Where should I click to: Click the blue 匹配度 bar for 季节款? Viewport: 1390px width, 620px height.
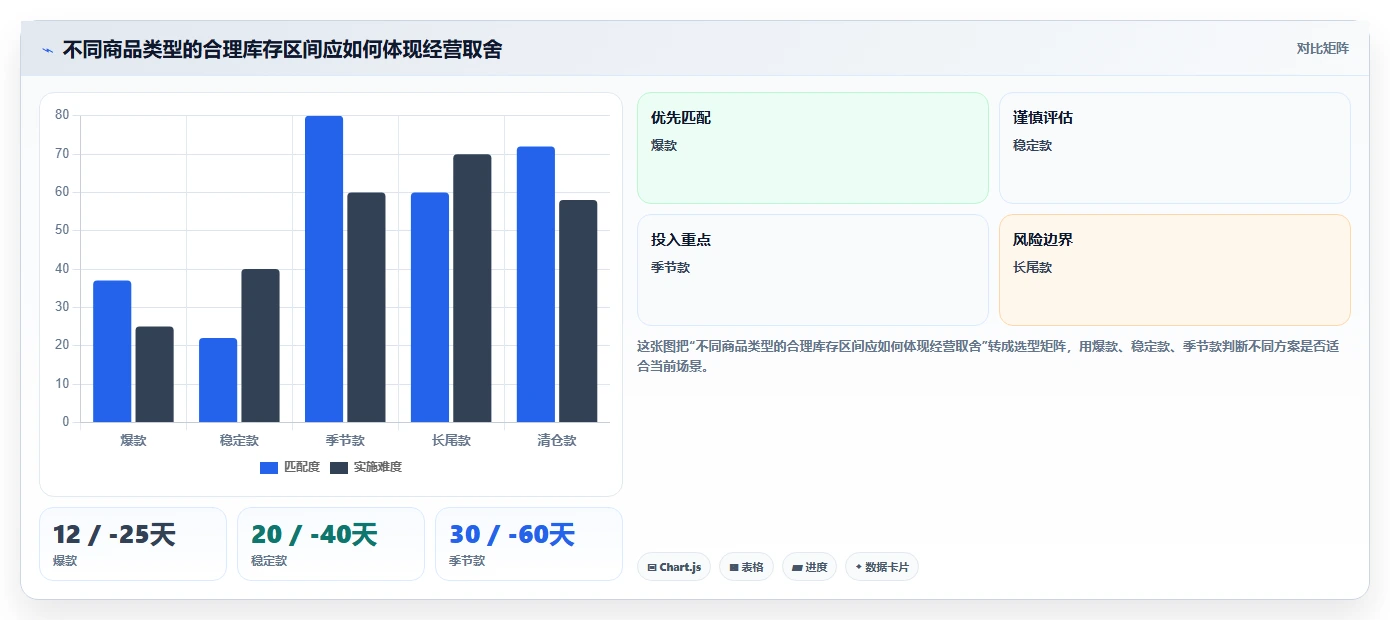(x=324, y=269)
